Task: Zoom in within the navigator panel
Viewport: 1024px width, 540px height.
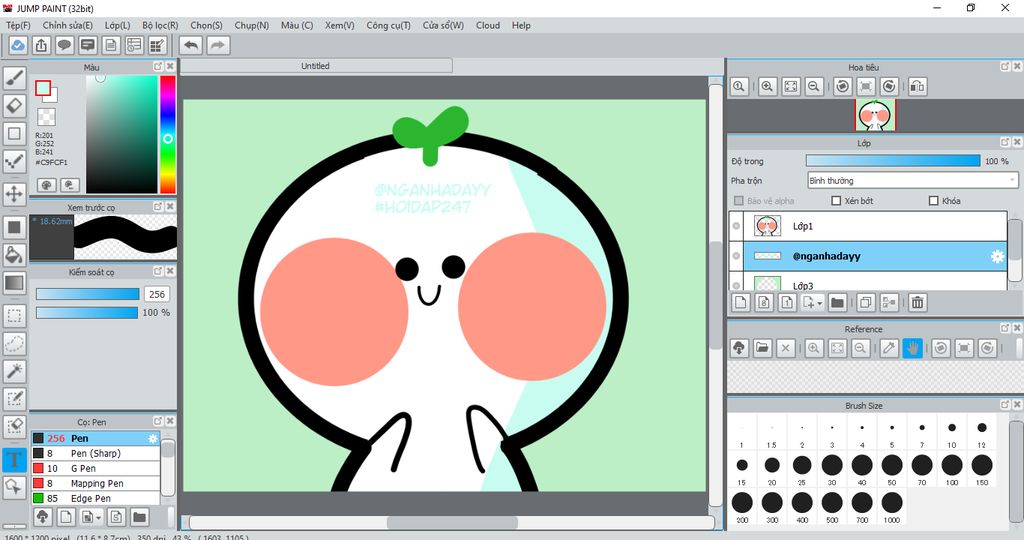Action: coord(767,86)
